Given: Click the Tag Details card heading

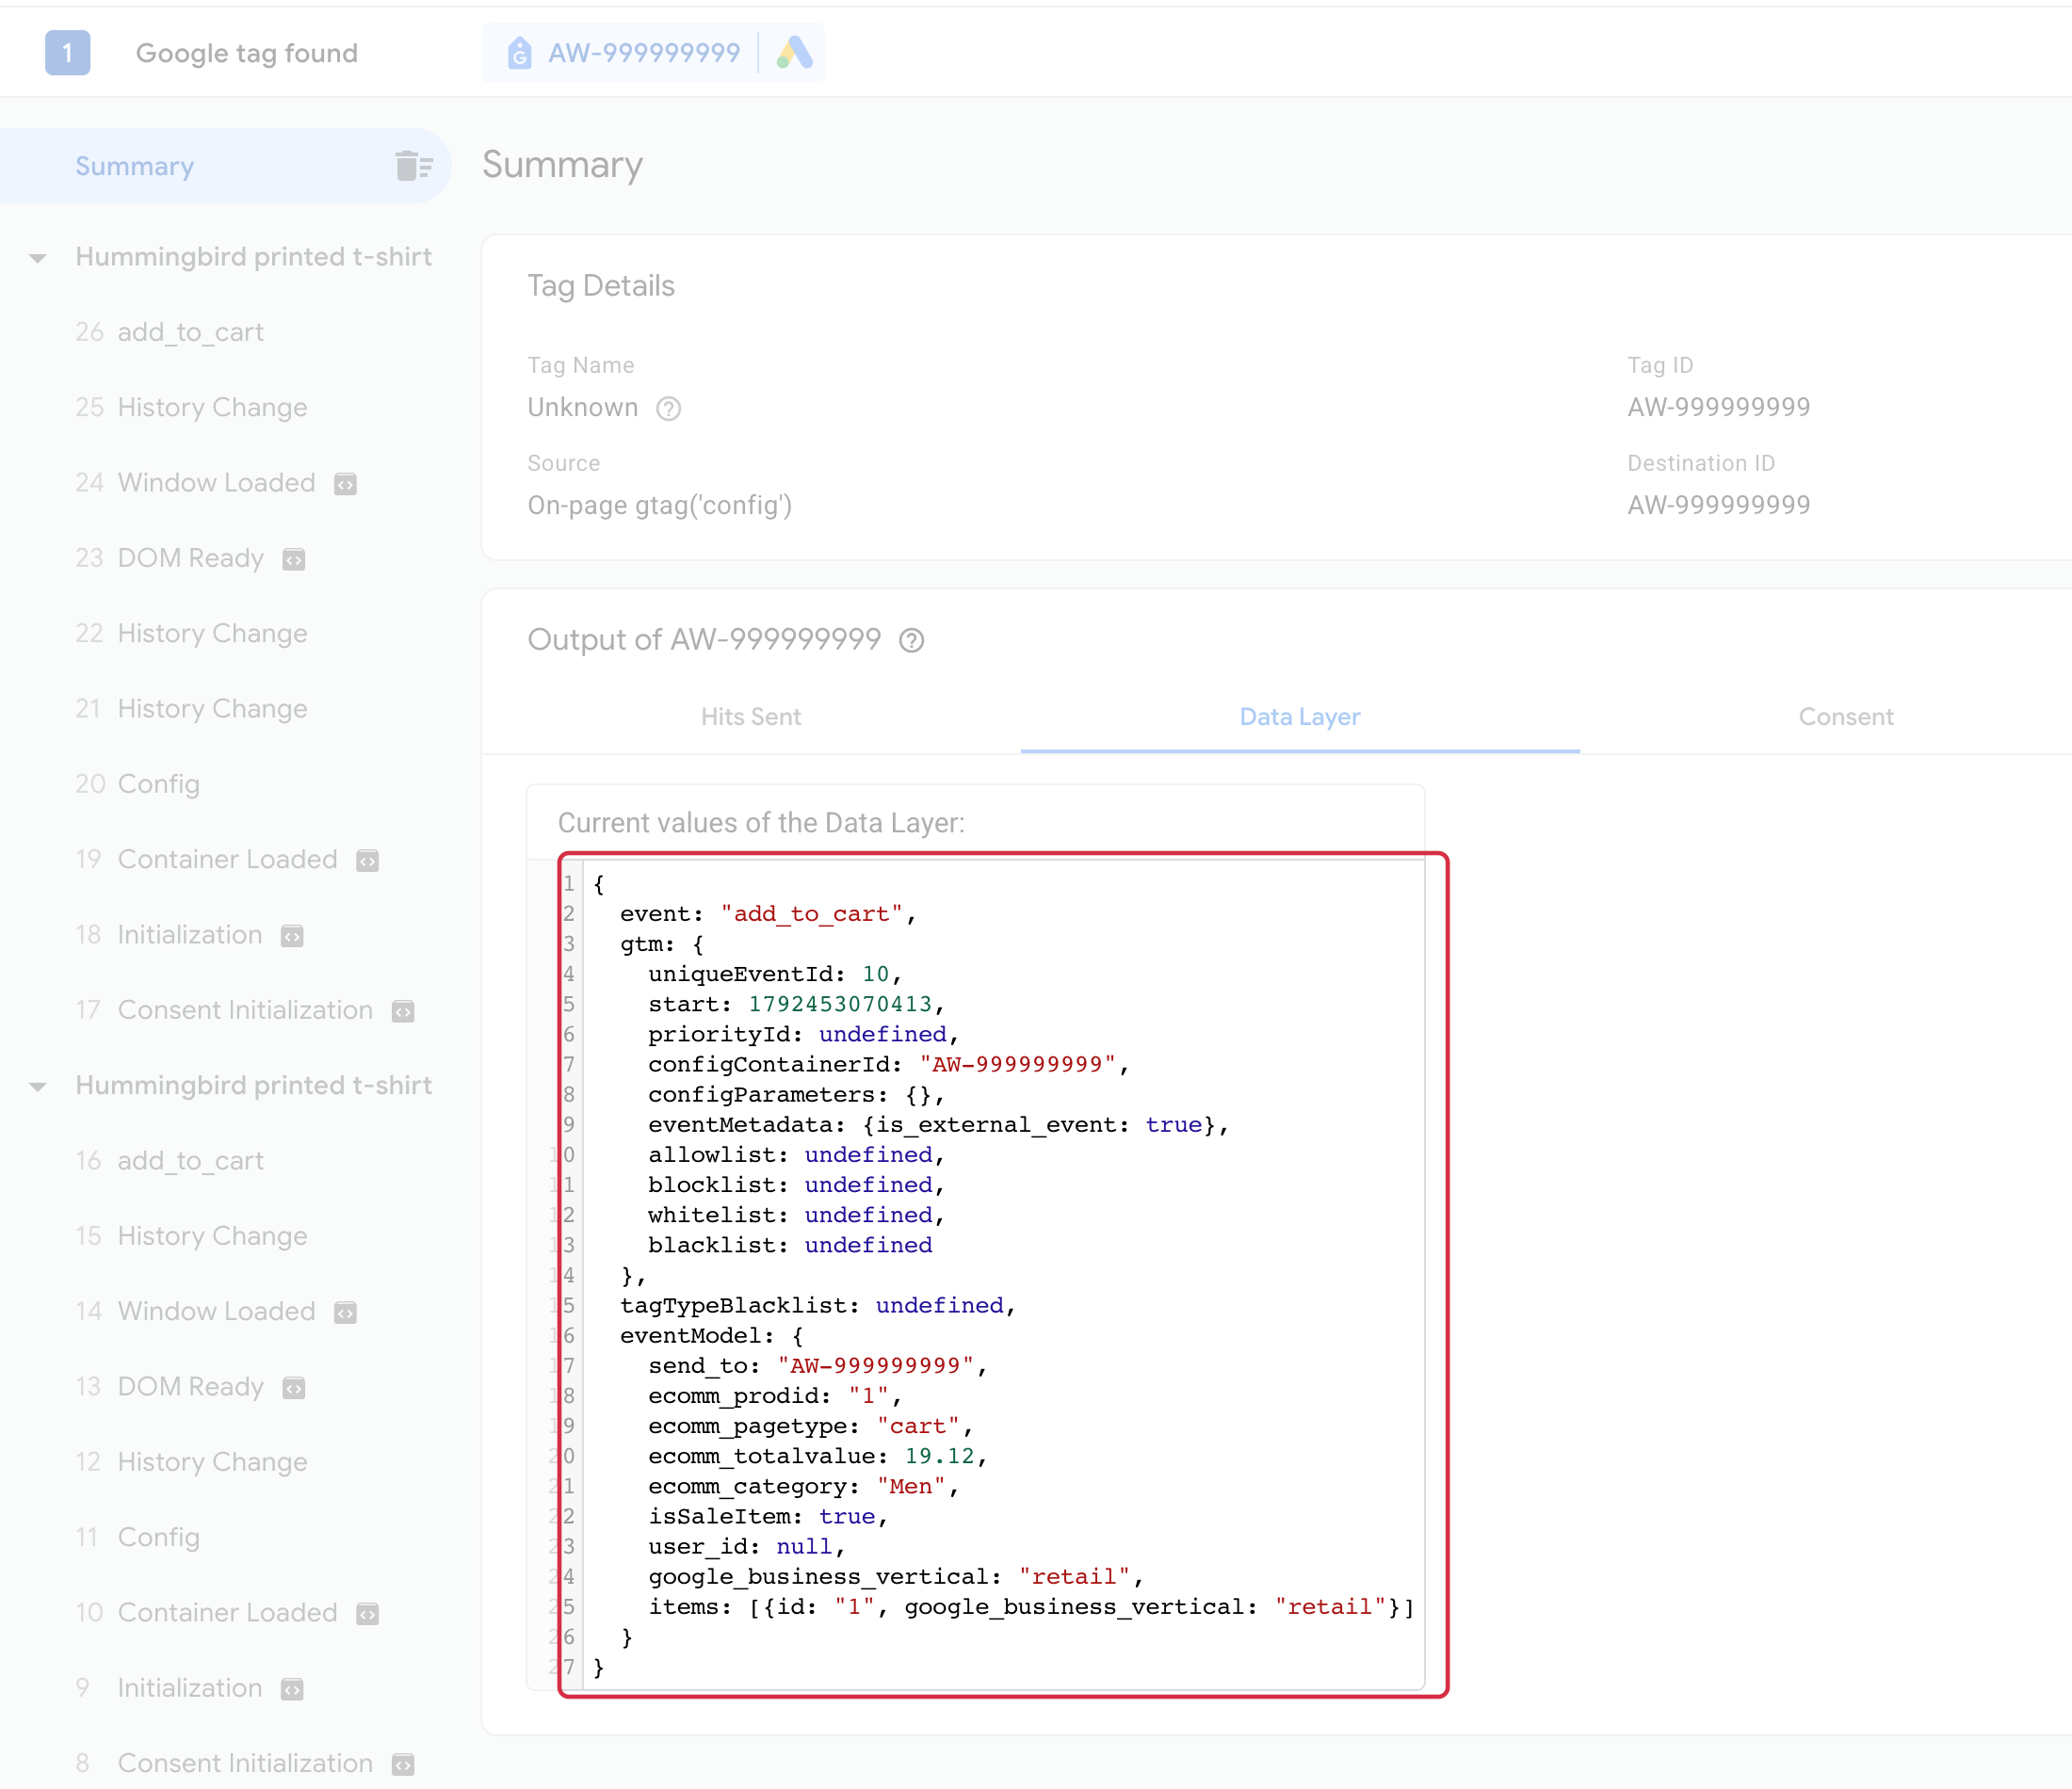Looking at the screenshot, I should pos(601,286).
